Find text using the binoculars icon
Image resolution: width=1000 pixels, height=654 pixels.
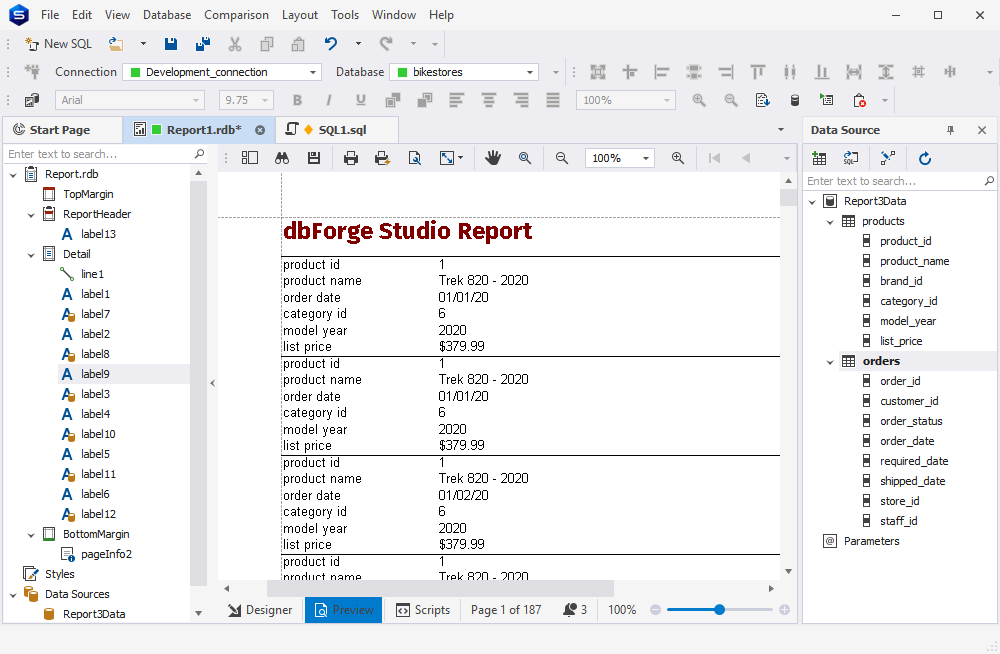pyautogui.click(x=282, y=158)
